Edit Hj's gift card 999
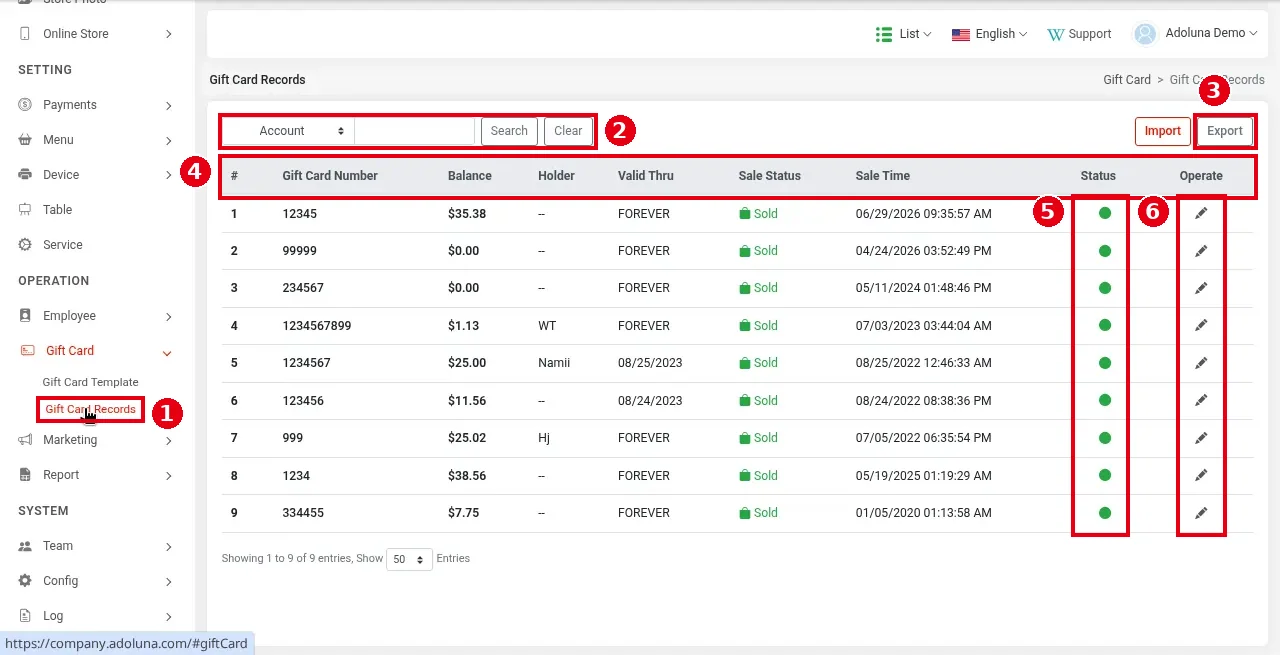1280x655 pixels. 1201,438
